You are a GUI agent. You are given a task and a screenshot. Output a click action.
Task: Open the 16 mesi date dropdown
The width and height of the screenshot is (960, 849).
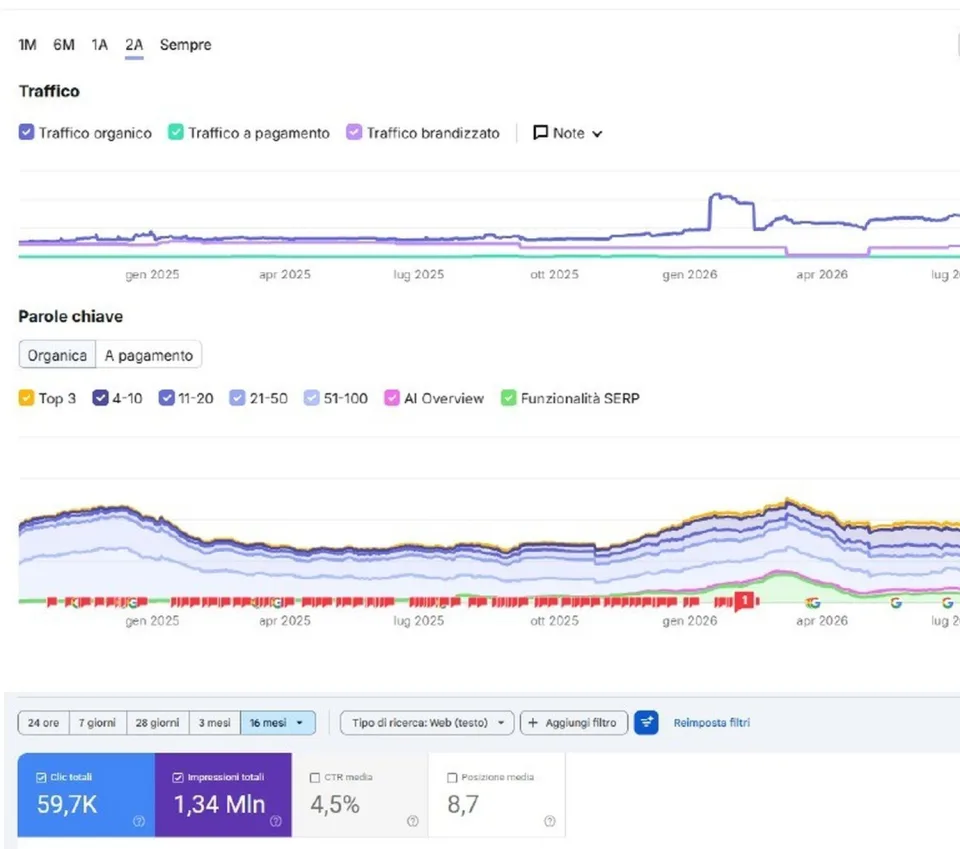[x=277, y=723]
